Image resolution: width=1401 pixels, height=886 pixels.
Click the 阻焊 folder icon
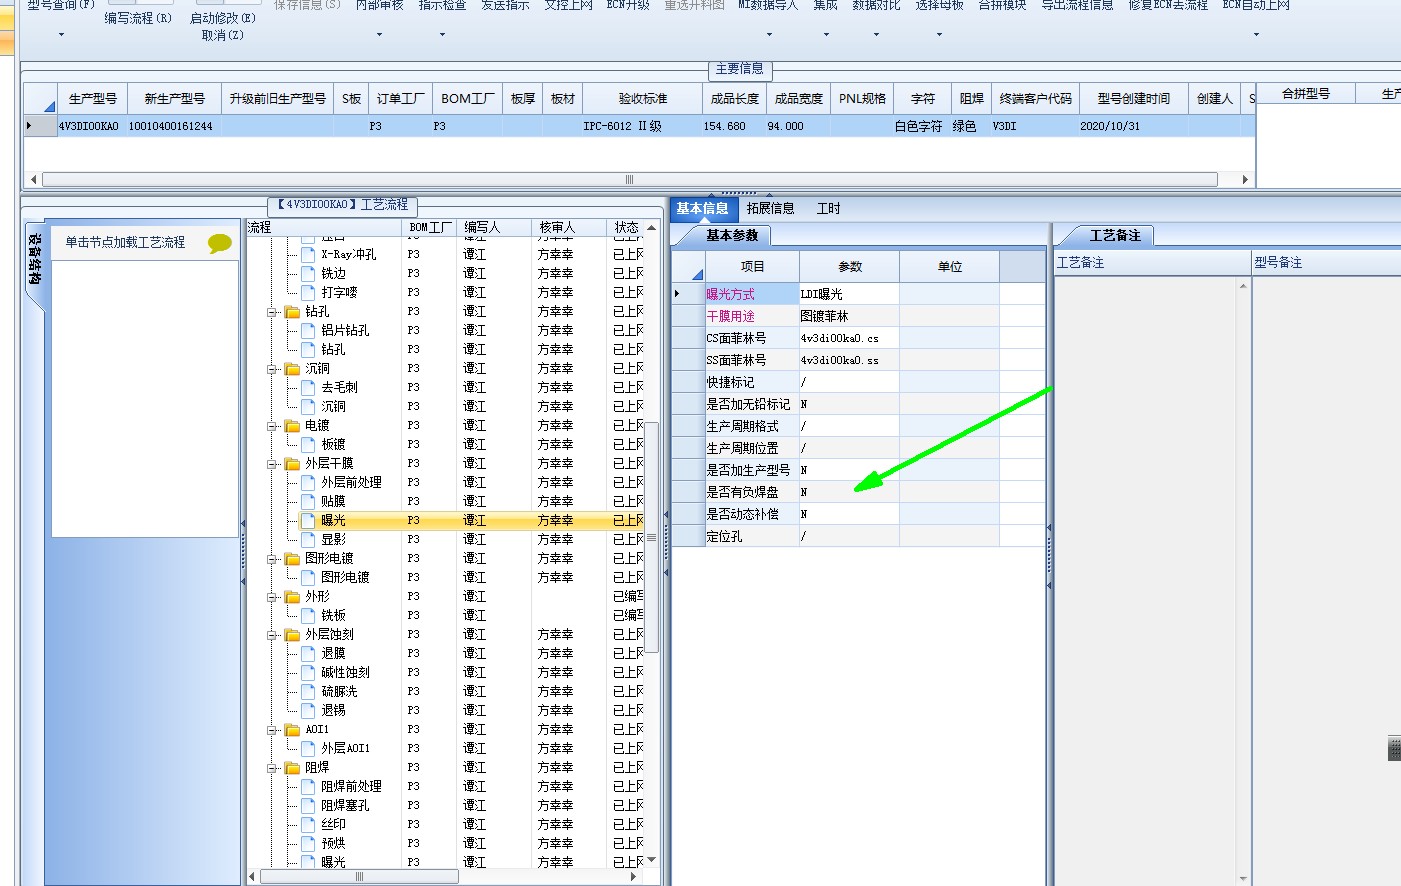pos(293,768)
